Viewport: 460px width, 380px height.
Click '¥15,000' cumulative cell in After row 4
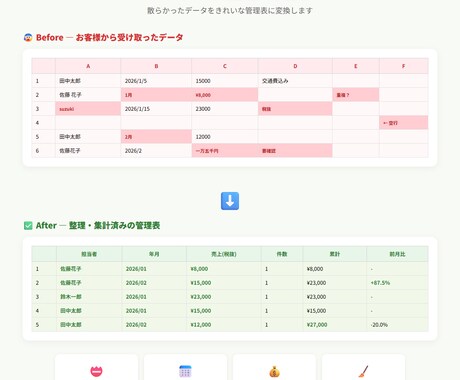point(335,311)
